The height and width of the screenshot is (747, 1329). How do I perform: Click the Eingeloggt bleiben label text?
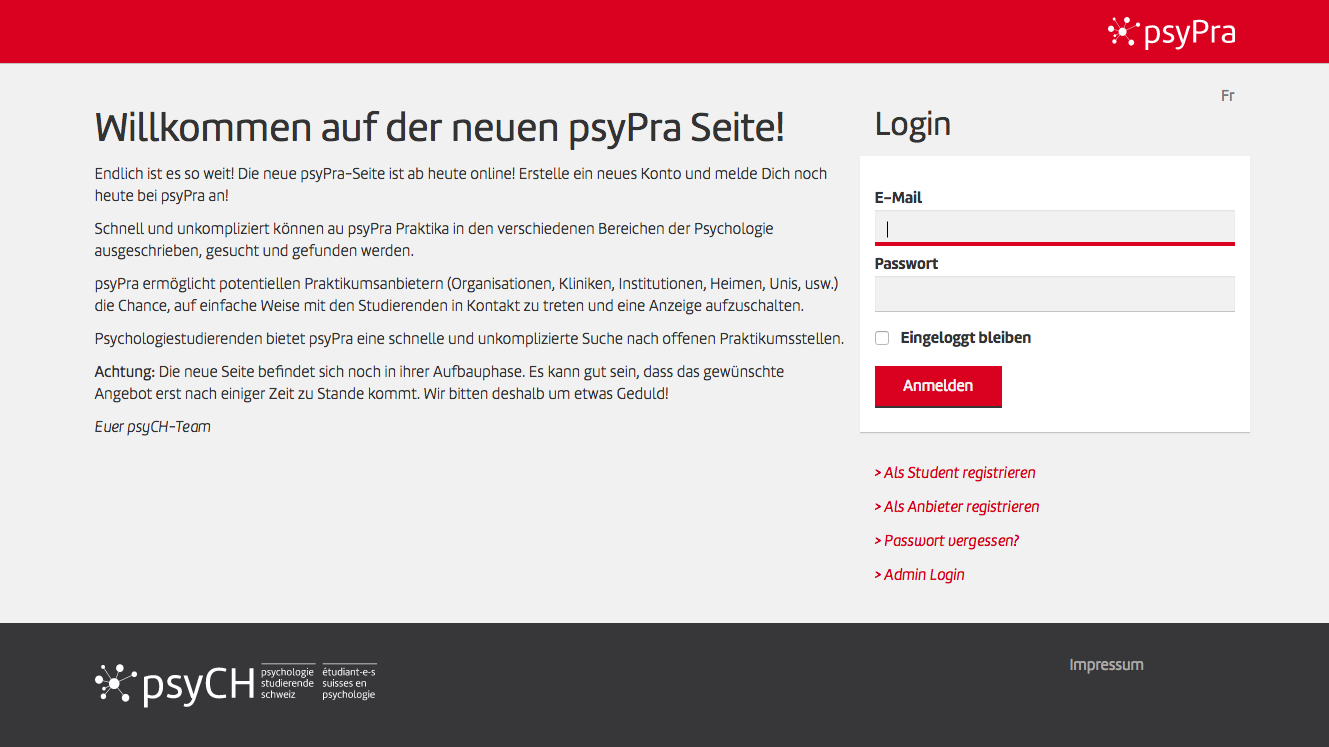(x=966, y=338)
